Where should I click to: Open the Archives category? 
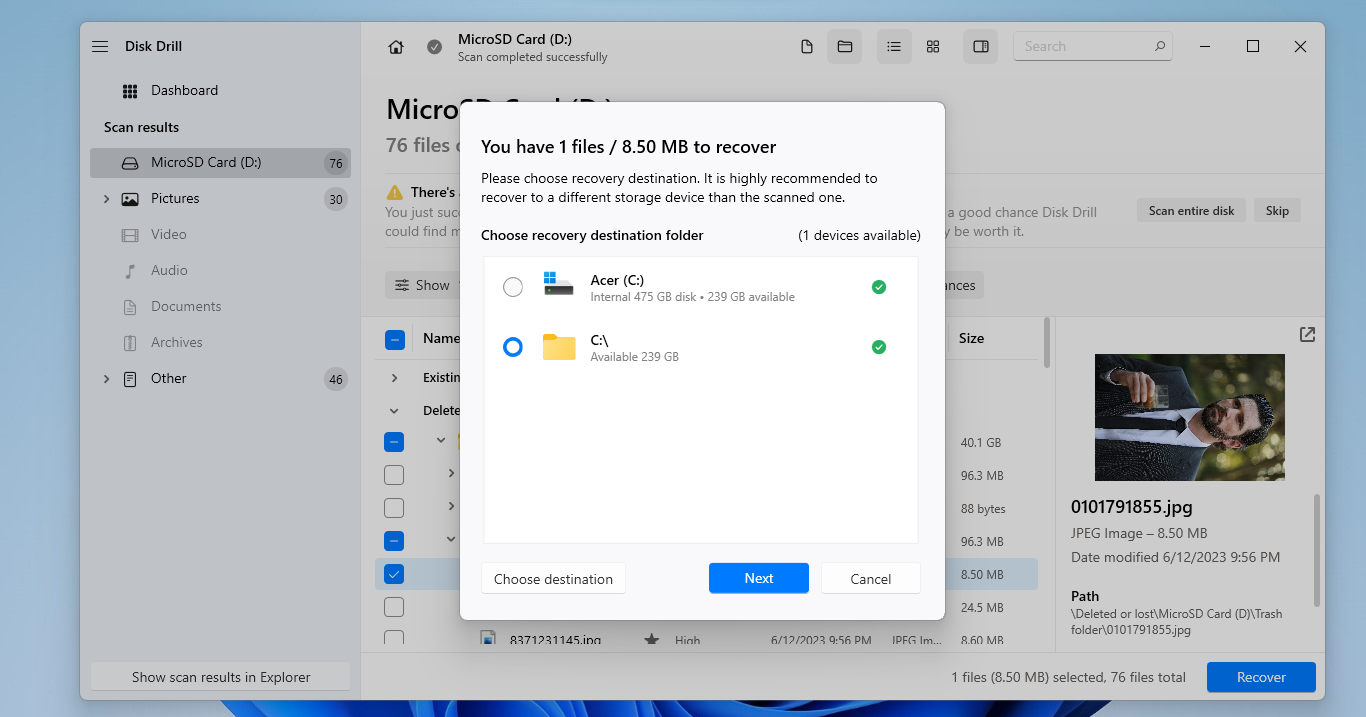coord(177,343)
